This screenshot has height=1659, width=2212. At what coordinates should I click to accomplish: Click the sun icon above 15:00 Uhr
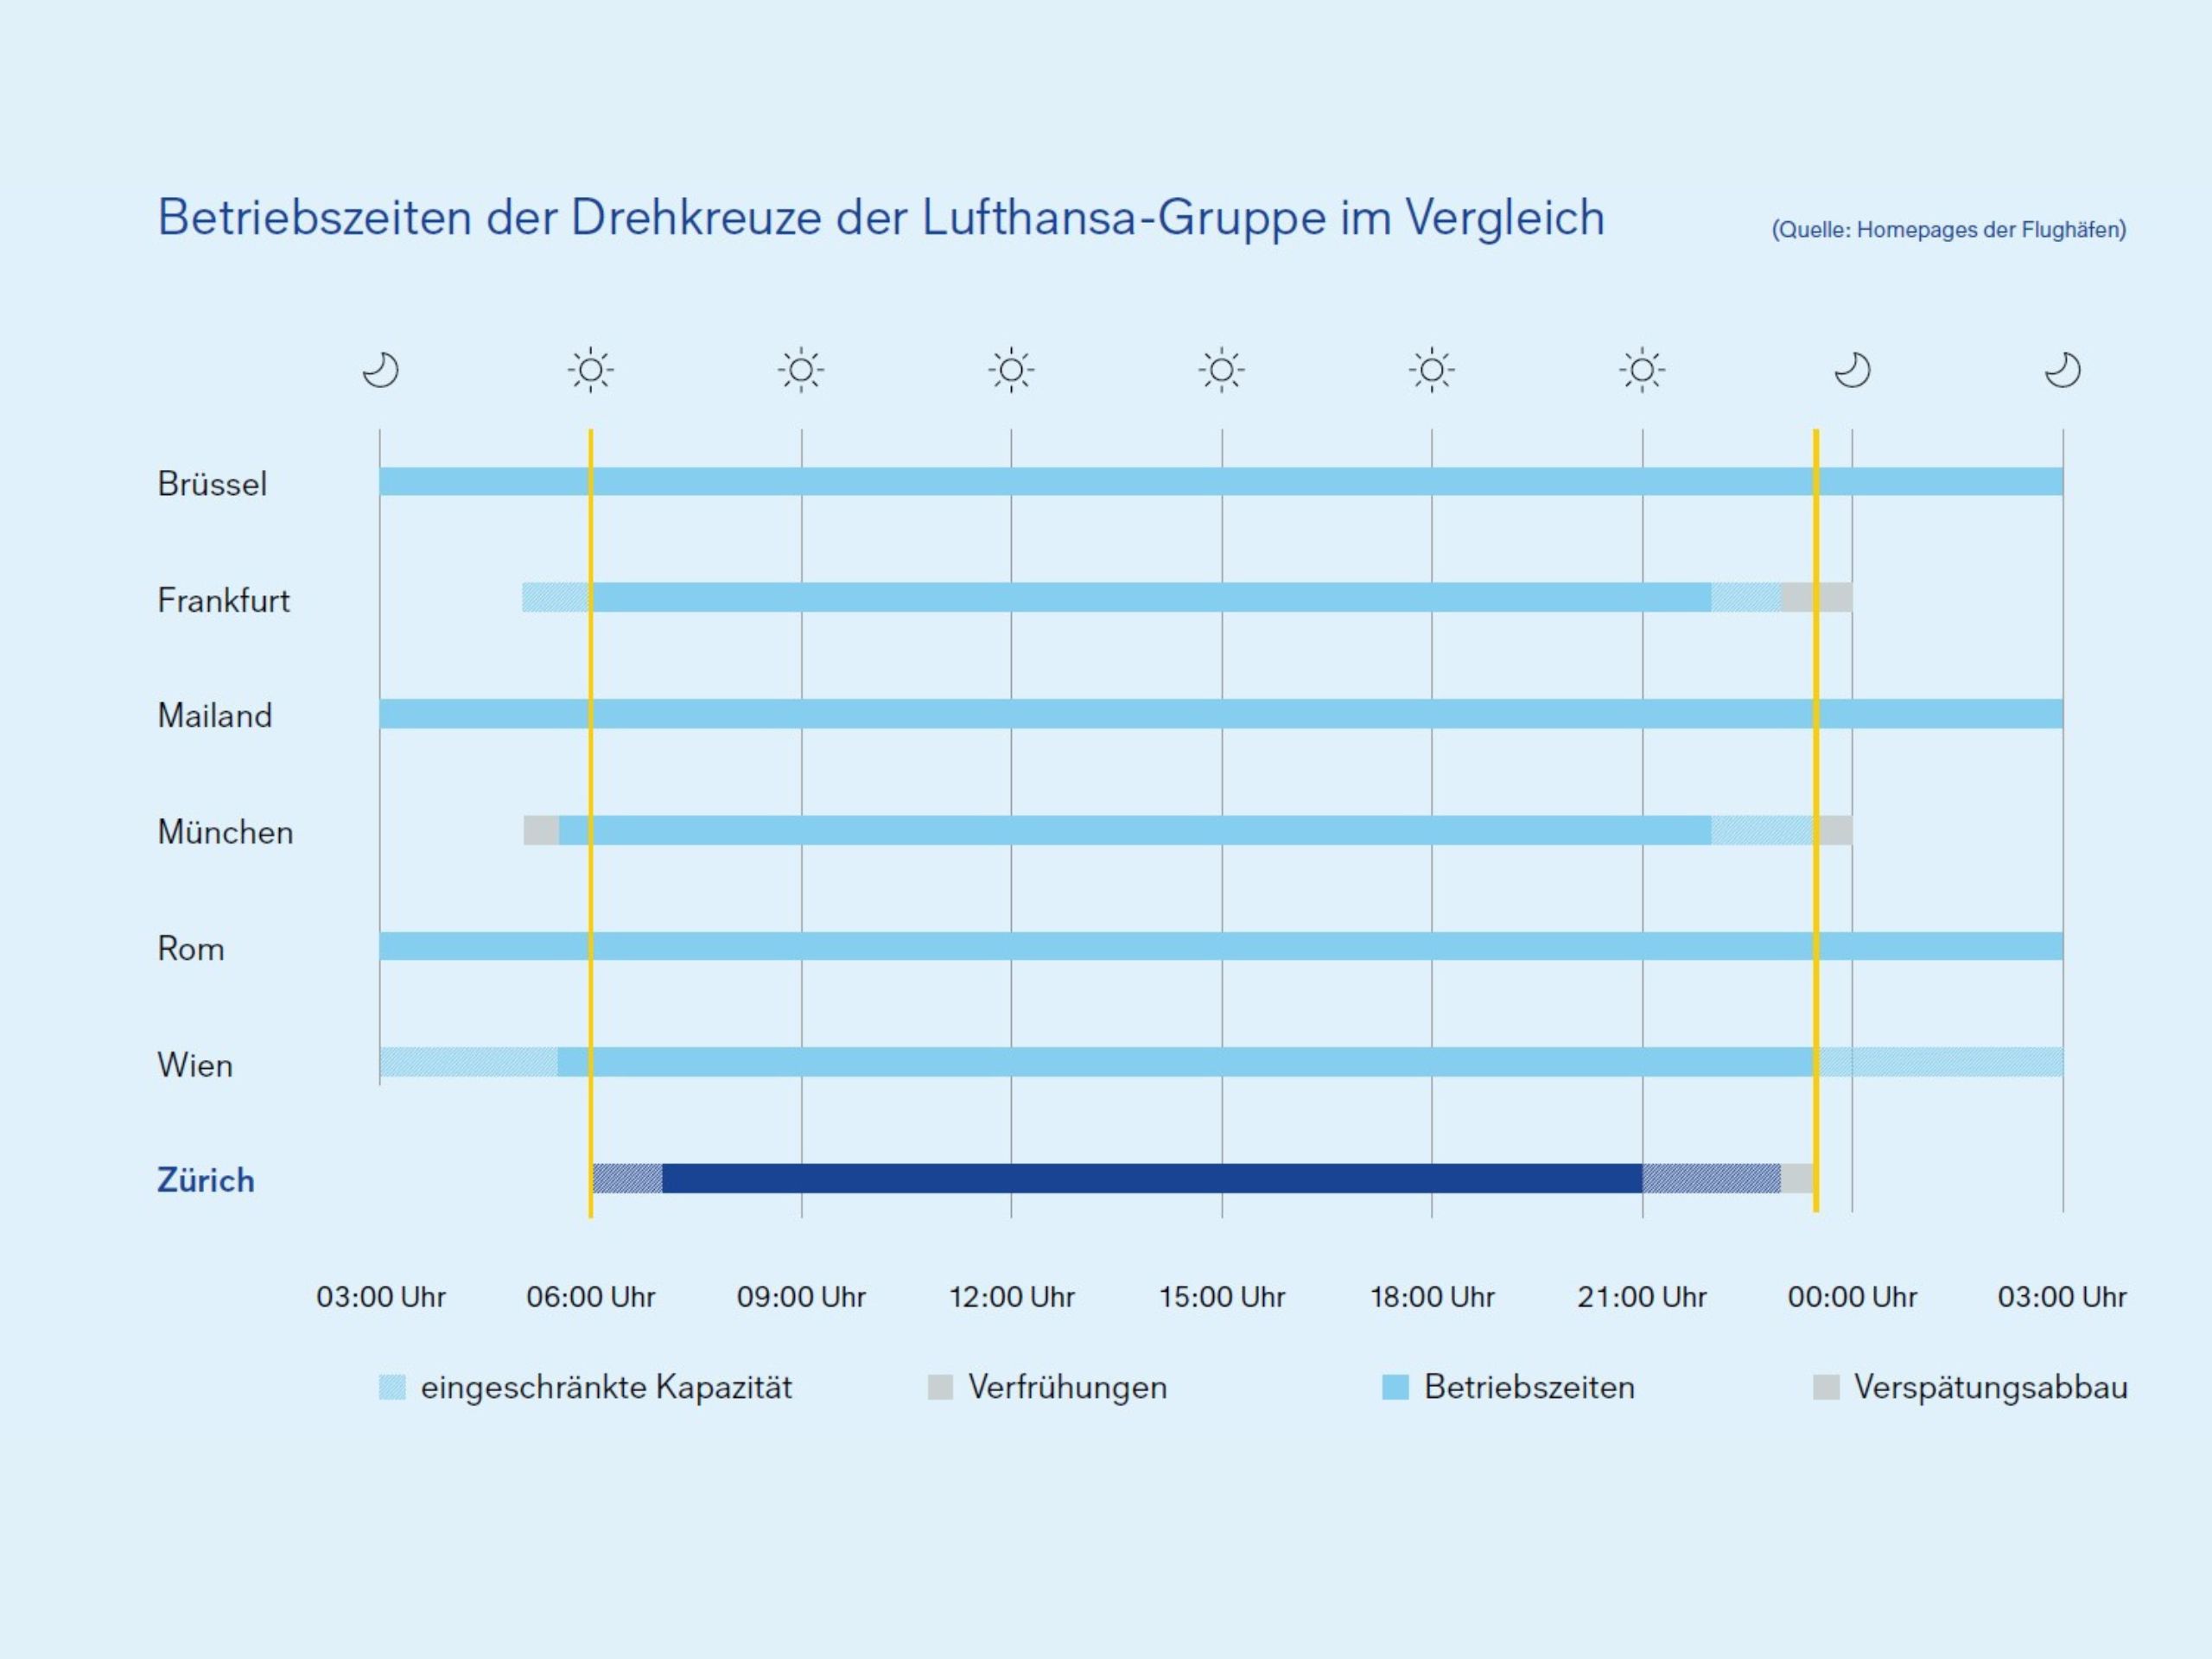point(1221,370)
